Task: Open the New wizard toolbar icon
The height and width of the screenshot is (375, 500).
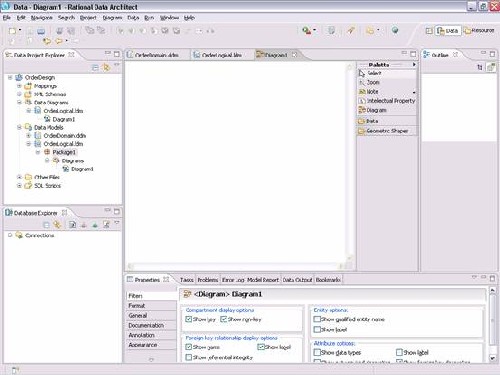Action: pos(13,31)
